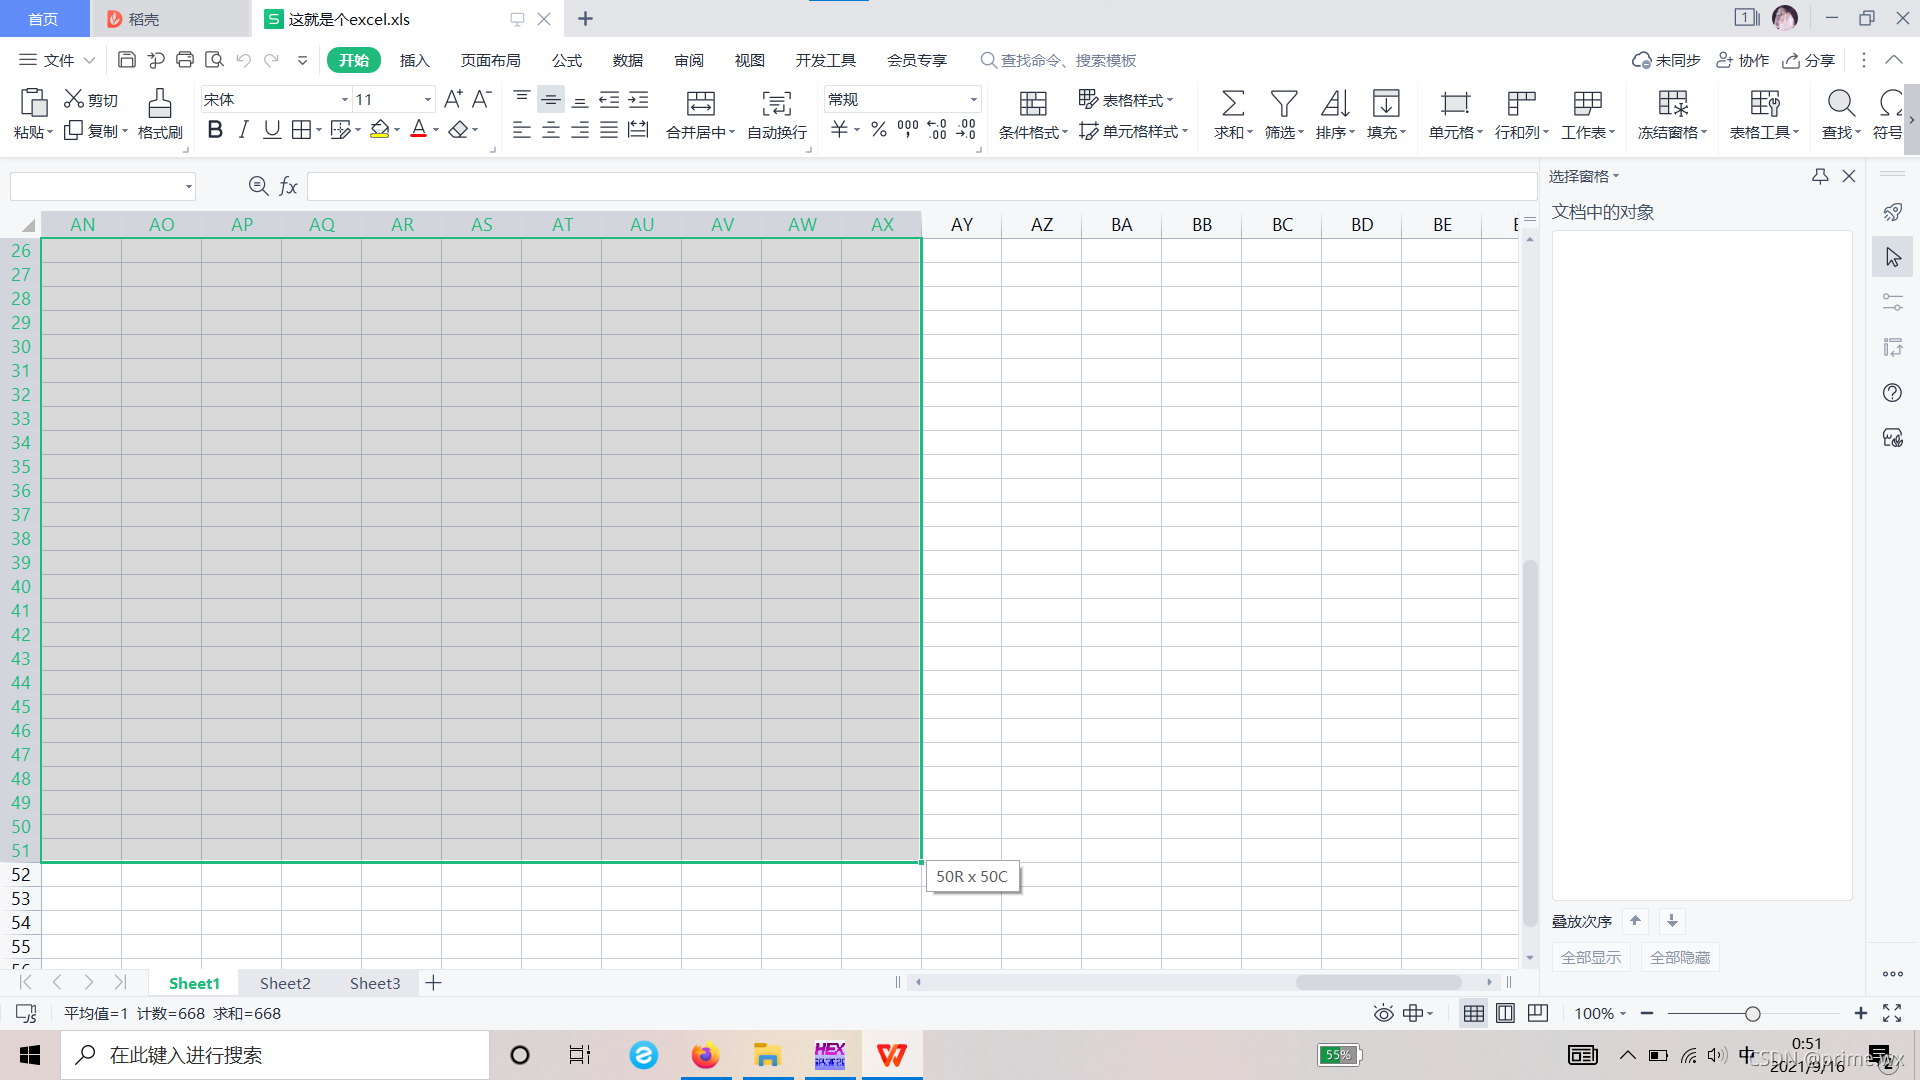The width and height of the screenshot is (1920, 1080).
Task: Click the Hide All (全部隐藏) button
Action: (1679, 957)
